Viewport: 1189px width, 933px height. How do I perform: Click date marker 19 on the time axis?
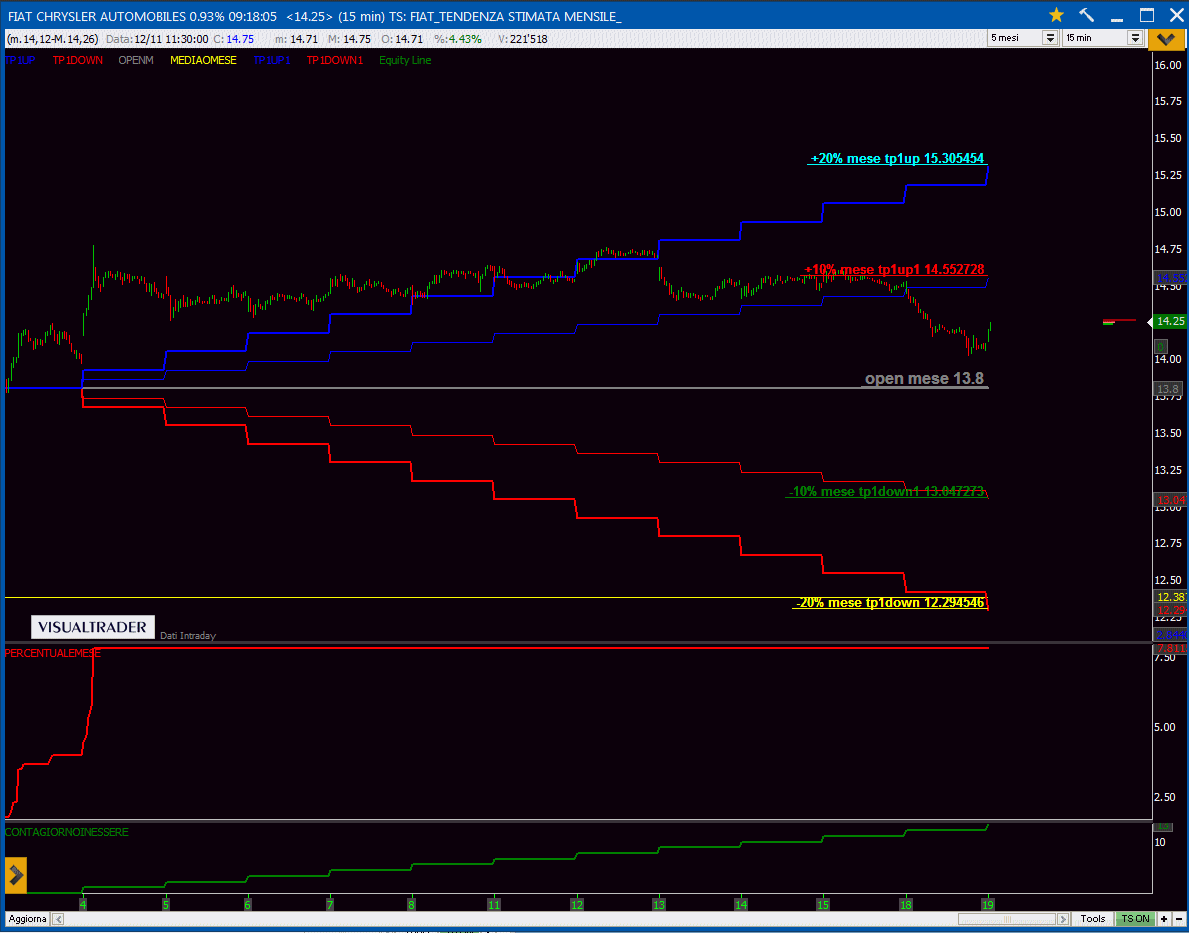coord(987,905)
